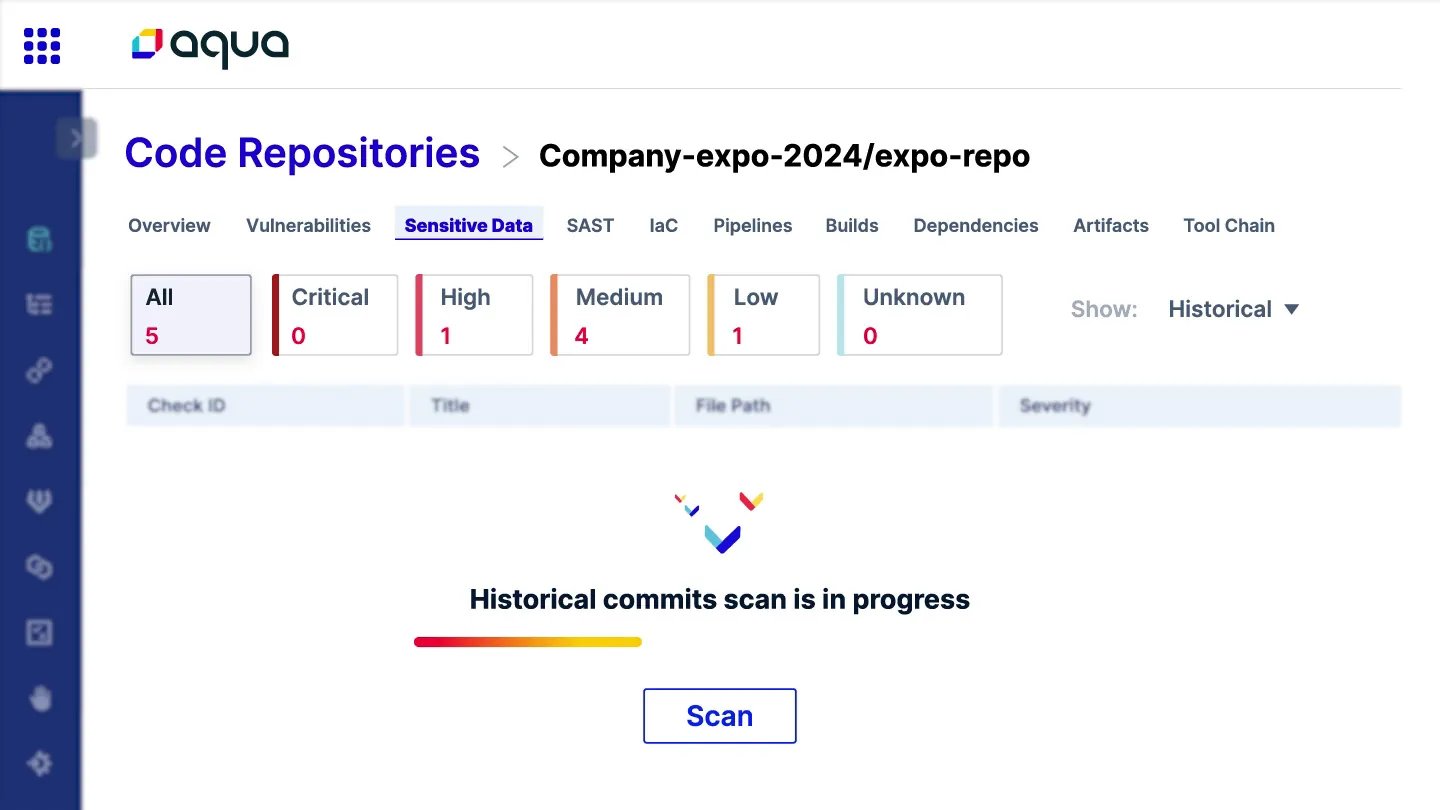Click the shield sidebar icon
Image resolution: width=1440 pixels, height=810 pixels.
tap(39, 502)
